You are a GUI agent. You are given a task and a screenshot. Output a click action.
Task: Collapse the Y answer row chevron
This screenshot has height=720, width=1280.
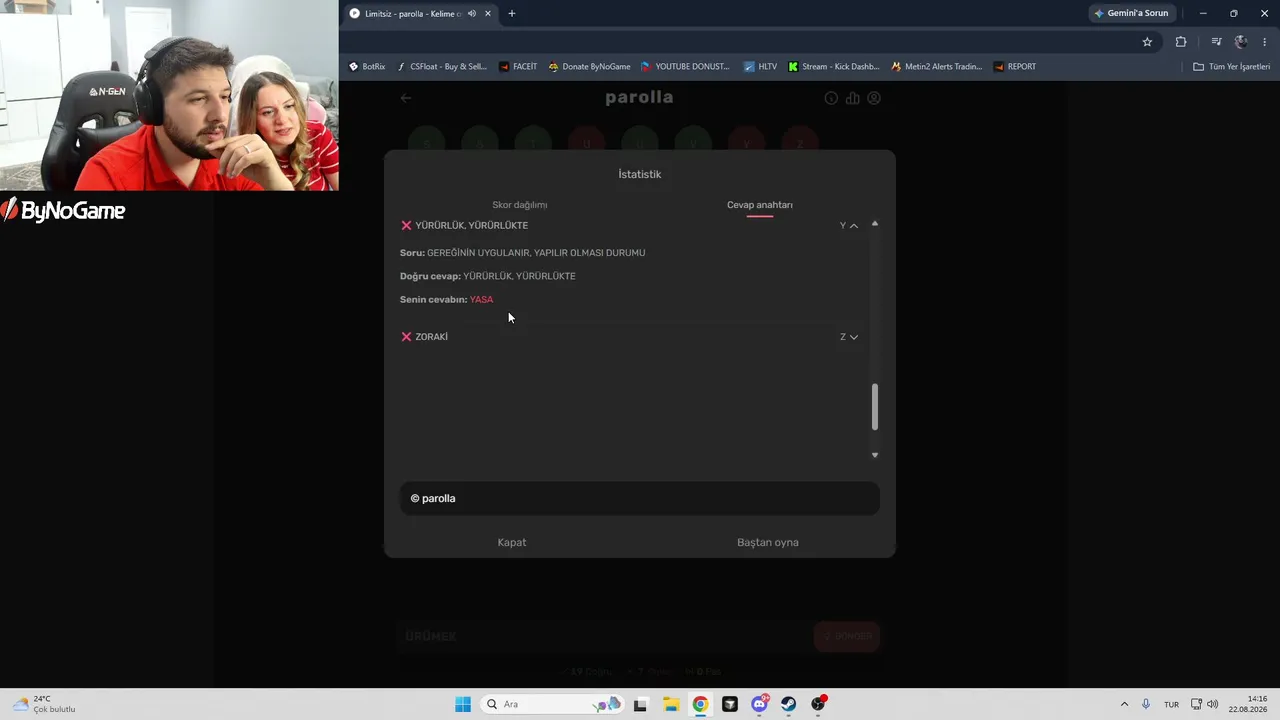coord(854,226)
